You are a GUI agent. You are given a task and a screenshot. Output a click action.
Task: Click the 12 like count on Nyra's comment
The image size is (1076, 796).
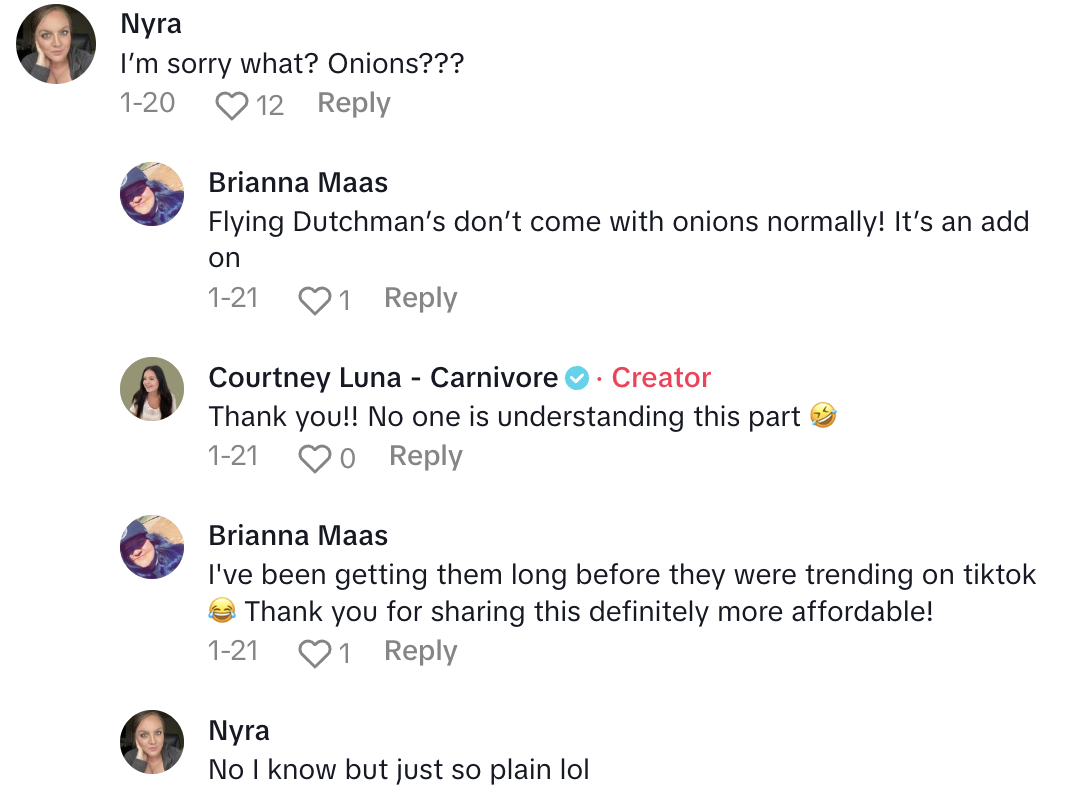269,105
